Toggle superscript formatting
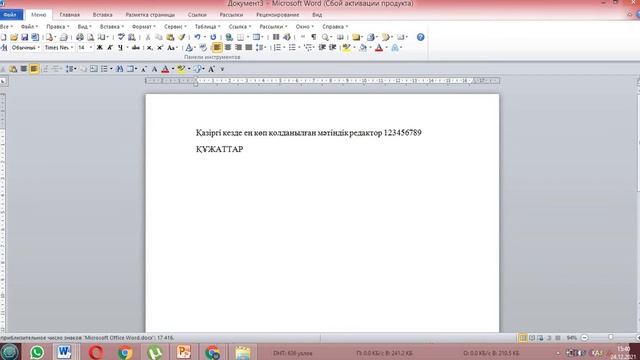The width and height of the screenshot is (640, 360). click(160, 48)
